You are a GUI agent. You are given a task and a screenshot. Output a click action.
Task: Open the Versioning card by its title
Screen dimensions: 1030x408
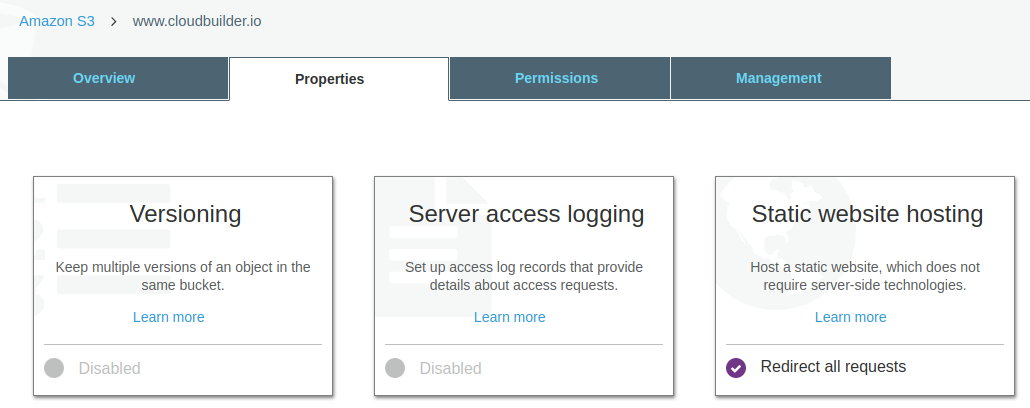pos(185,214)
